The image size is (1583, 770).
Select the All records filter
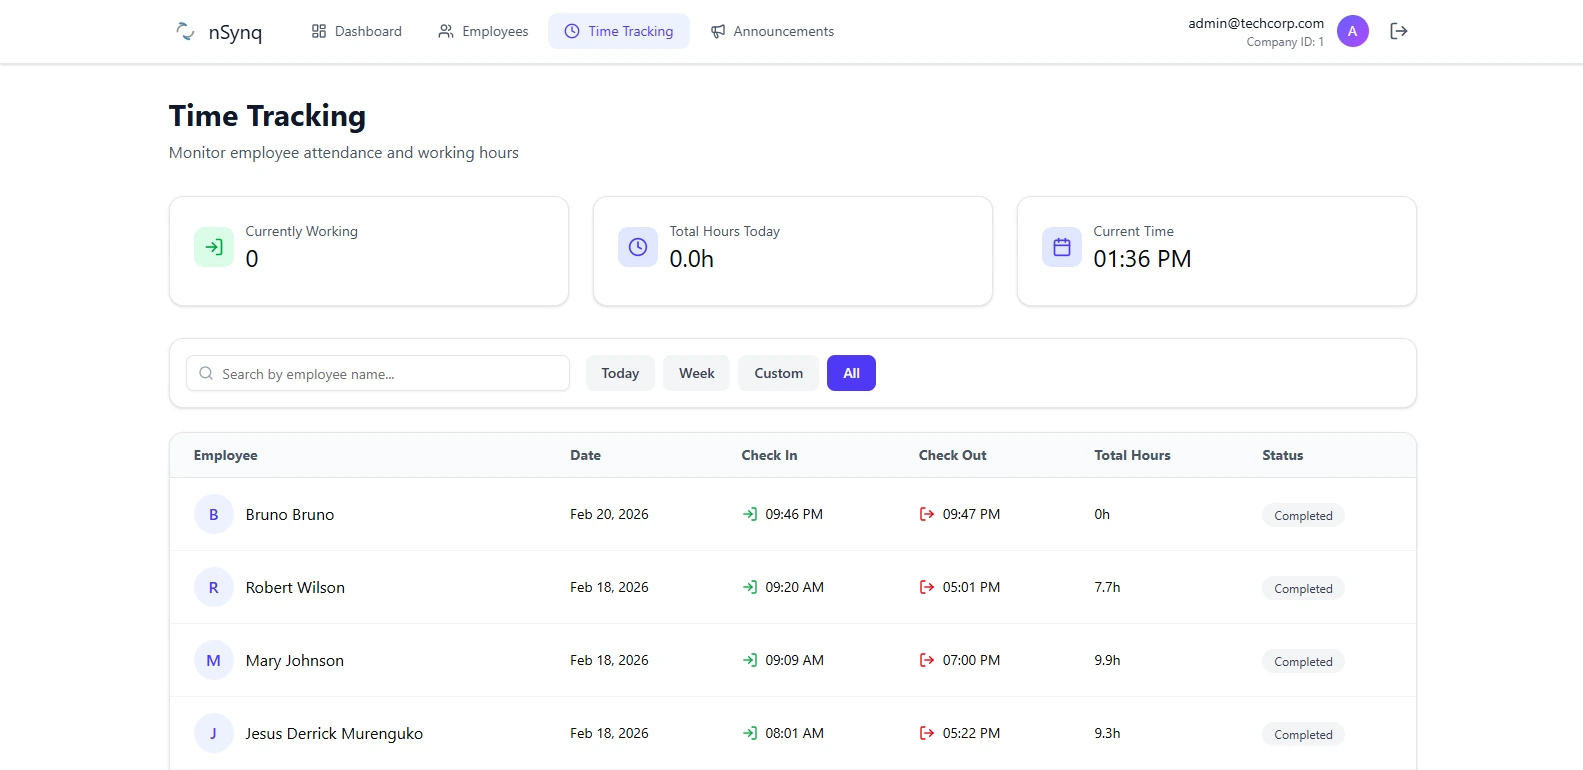click(x=851, y=373)
